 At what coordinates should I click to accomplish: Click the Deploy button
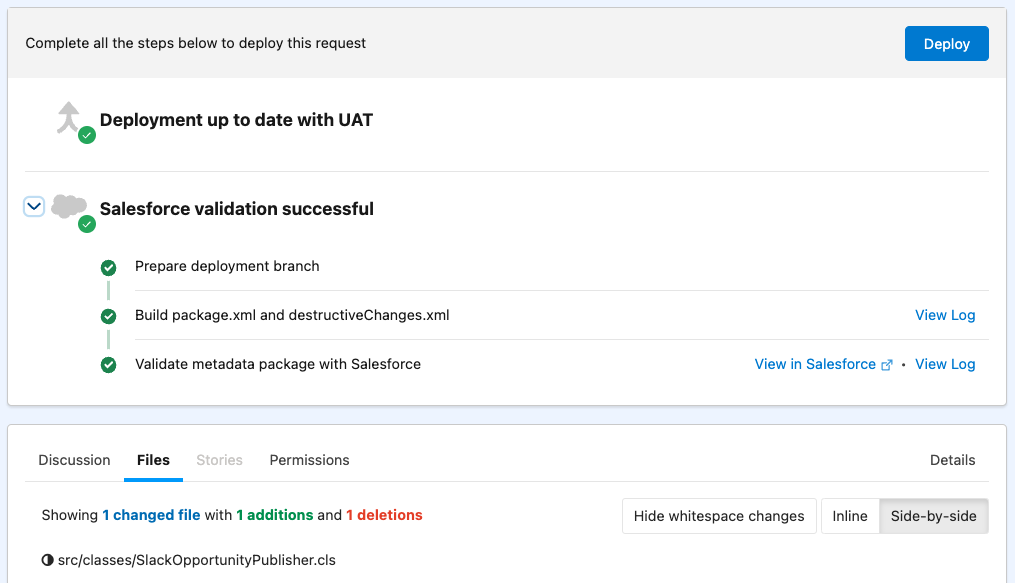(x=946, y=43)
